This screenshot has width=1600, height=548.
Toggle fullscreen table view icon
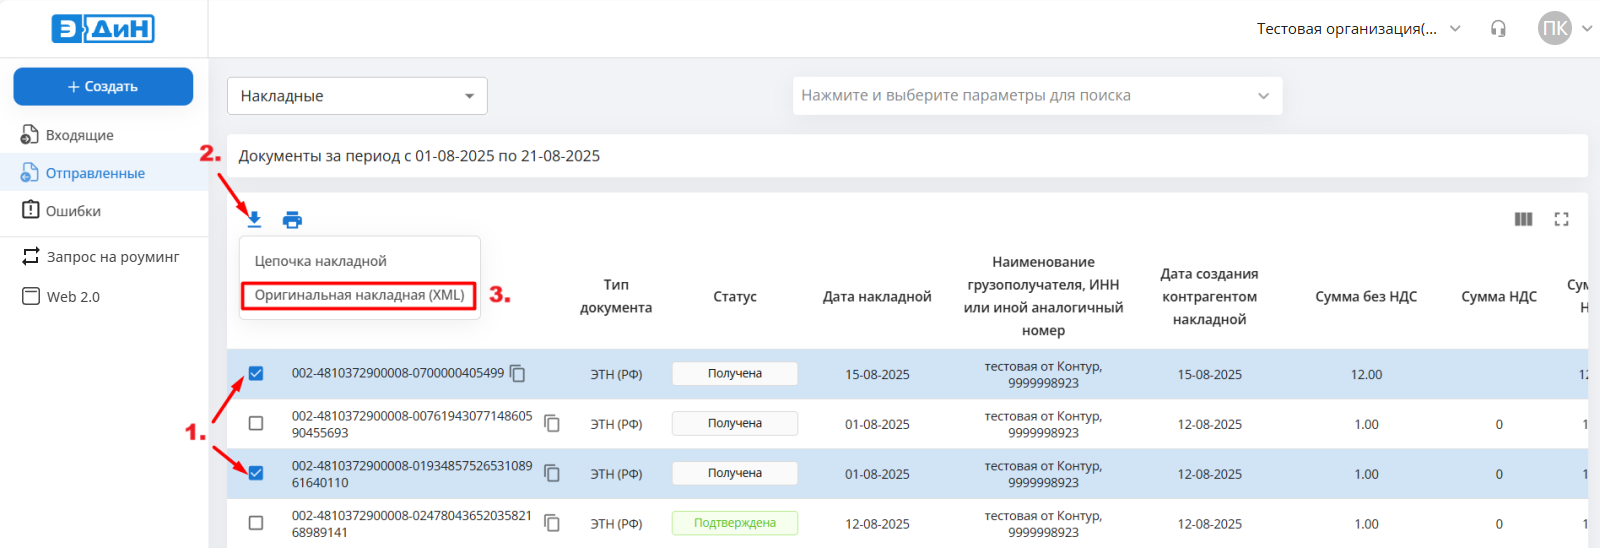(x=1561, y=219)
